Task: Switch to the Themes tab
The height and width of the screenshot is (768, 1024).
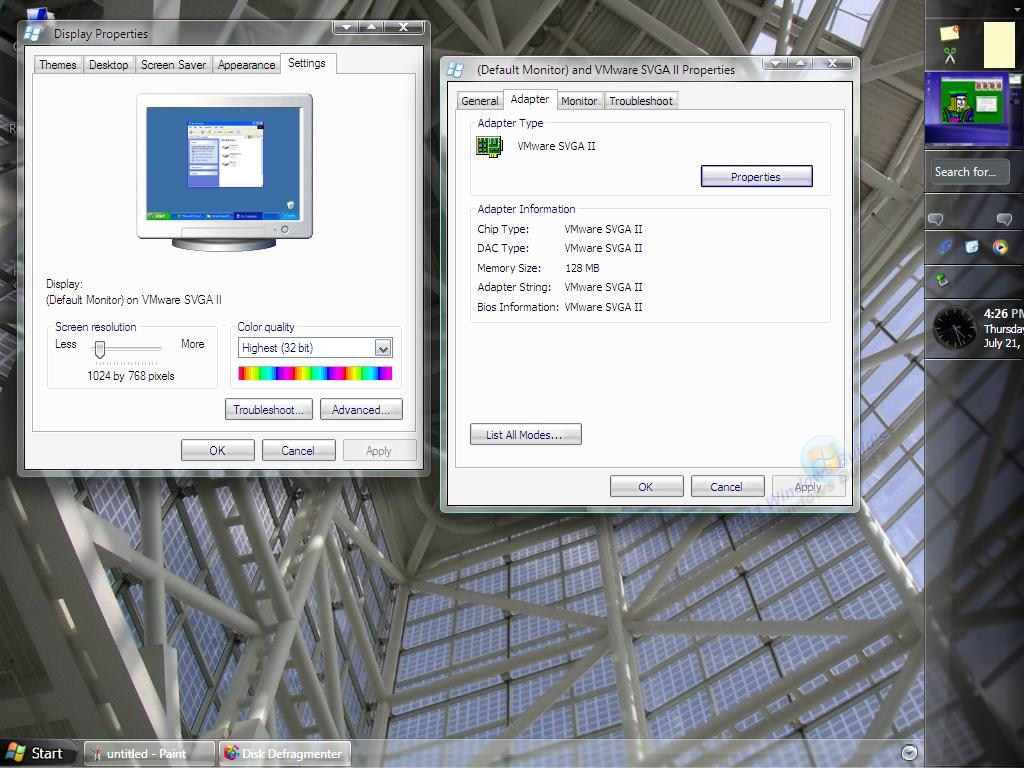Action: (x=58, y=65)
